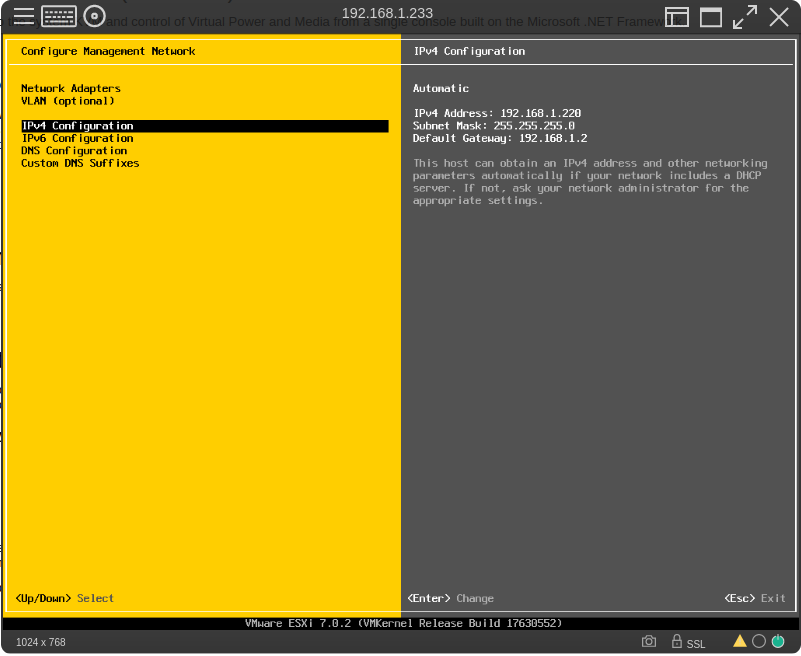Screen dimensions: 801x656
Task: Click the SSL padlock icon
Action: pyautogui.click(x=677, y=642)
